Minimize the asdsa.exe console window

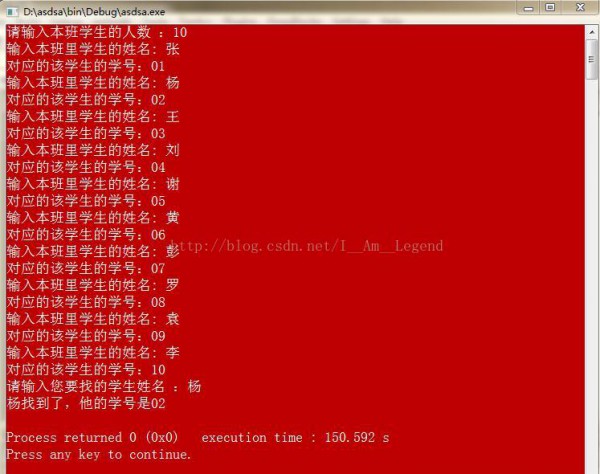point(528,8)
